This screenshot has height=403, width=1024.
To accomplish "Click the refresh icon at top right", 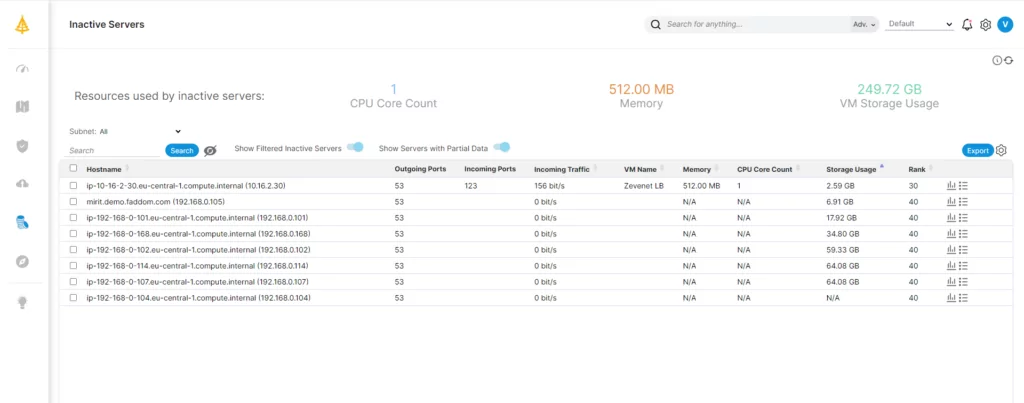I will 1008,60.
